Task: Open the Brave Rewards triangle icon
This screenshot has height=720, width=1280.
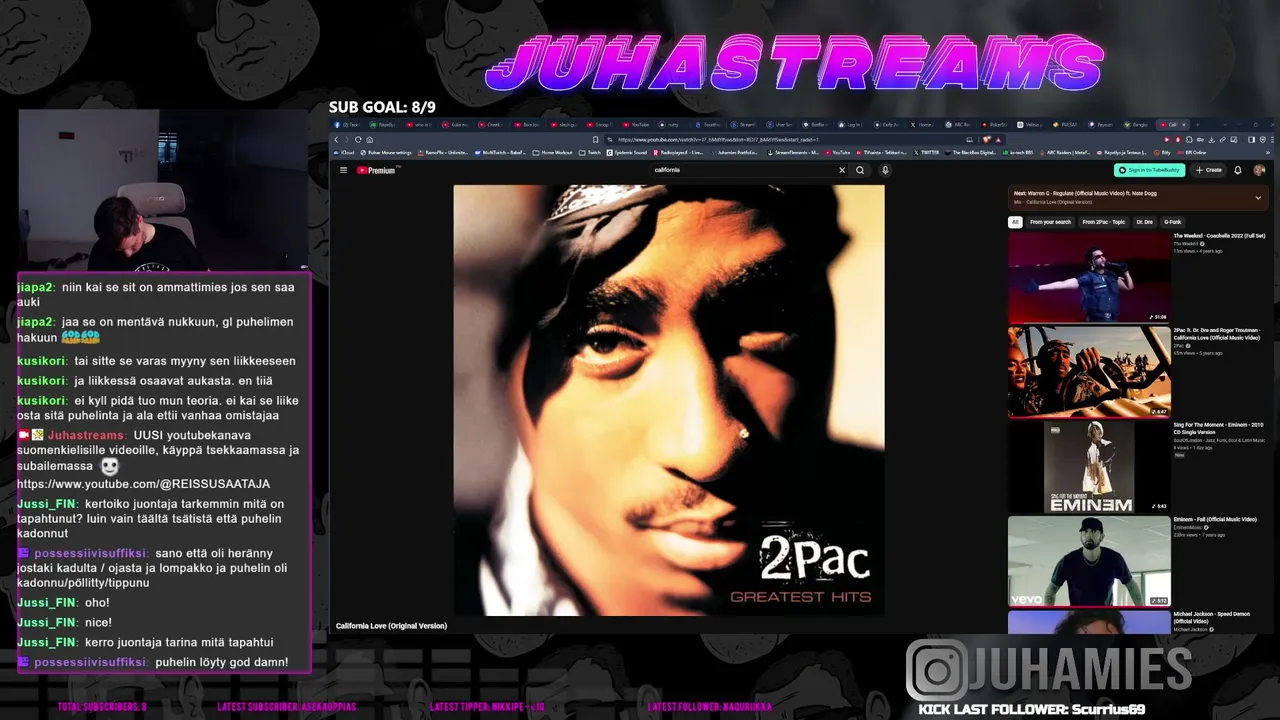Action: coord(998,140)
